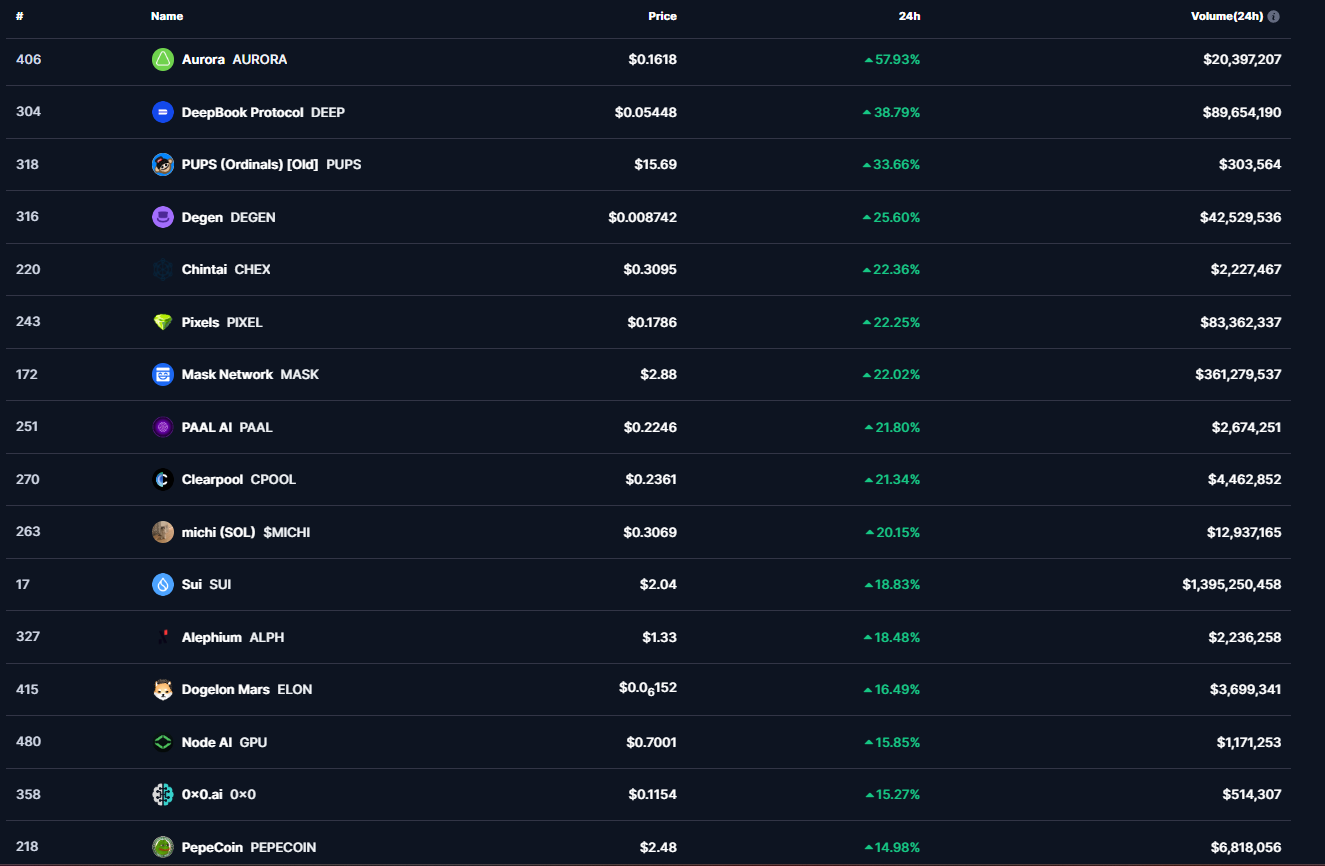Image resolution: width=1325 pixels, height=866 pixels.
Task: Click the Pixels green gem icon
Action: click(x=162, y=322)
